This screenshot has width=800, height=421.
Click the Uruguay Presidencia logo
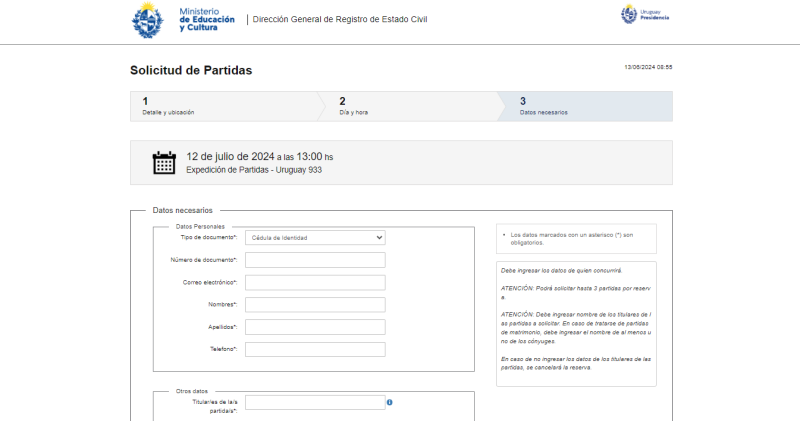[x=645, y=14]
